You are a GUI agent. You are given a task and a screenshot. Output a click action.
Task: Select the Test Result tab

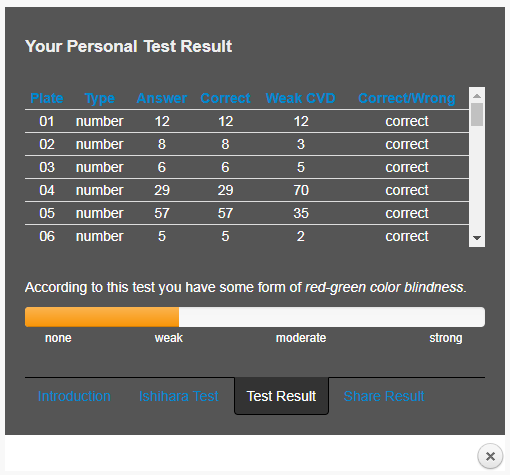pos(281,396)
